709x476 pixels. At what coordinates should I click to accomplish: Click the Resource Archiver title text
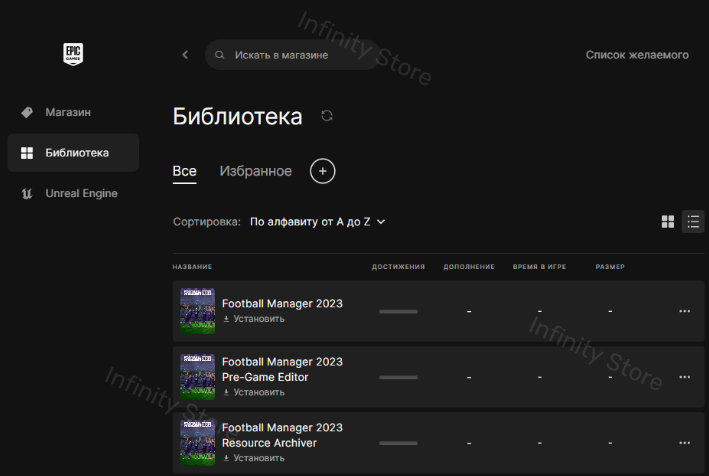[282, 435]
